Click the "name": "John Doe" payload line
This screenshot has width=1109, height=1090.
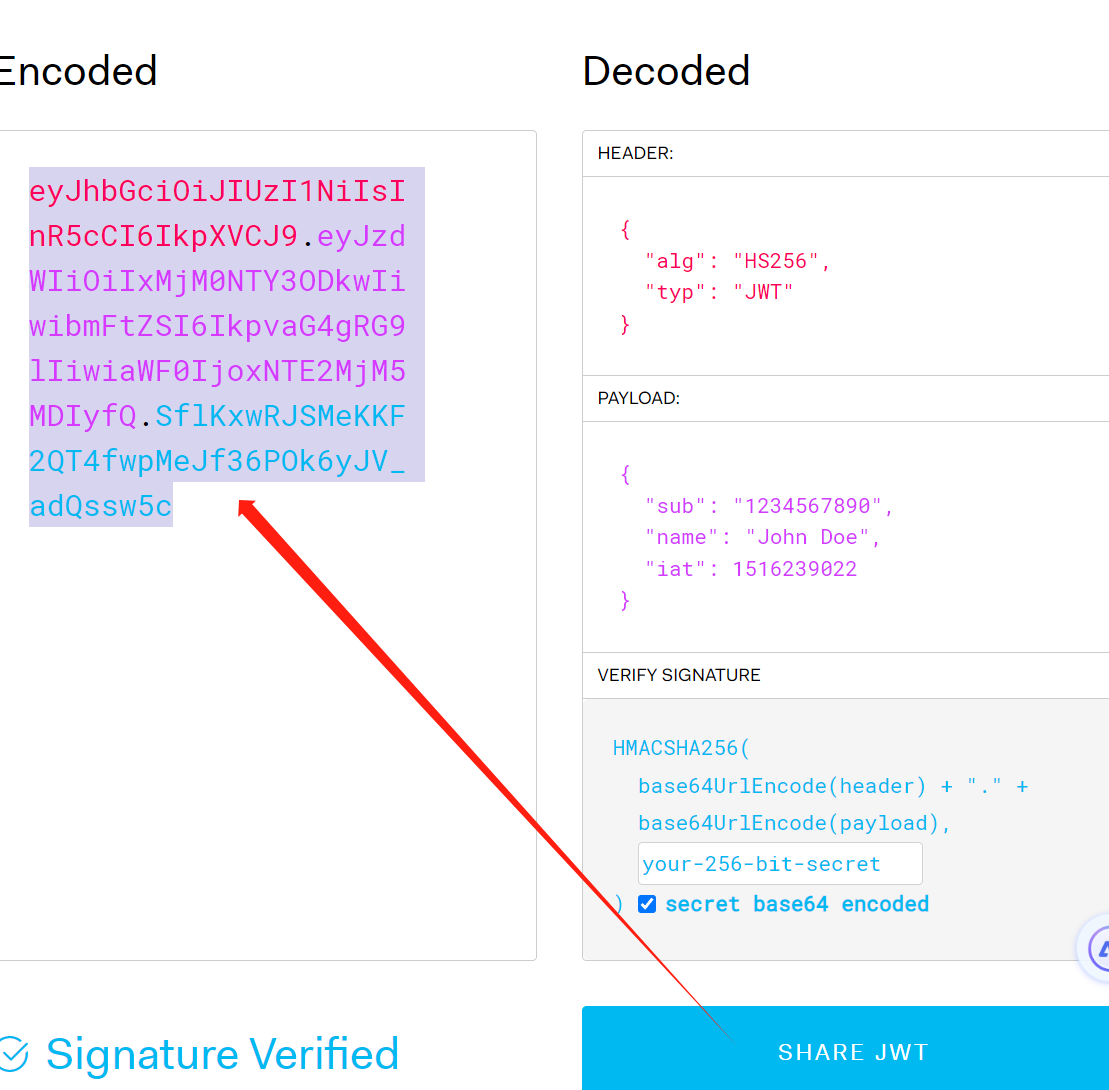click(x=762, y=538)
